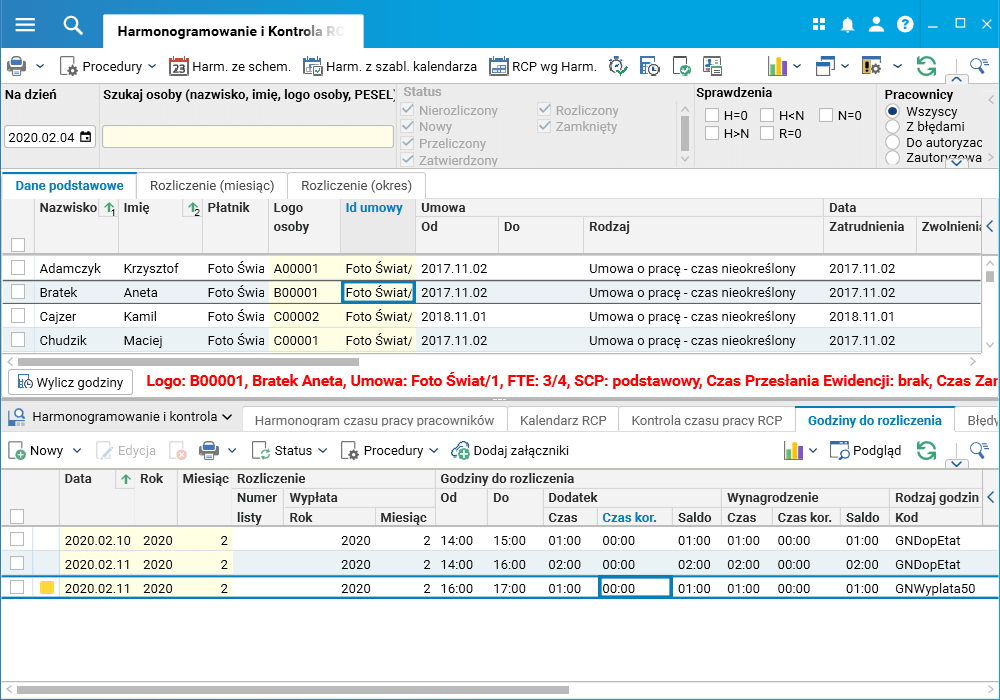This screenshot has width=1000, height=700.
Task: Click the top grid horizontal scrollbar
Action: click(x=188, y=361)
